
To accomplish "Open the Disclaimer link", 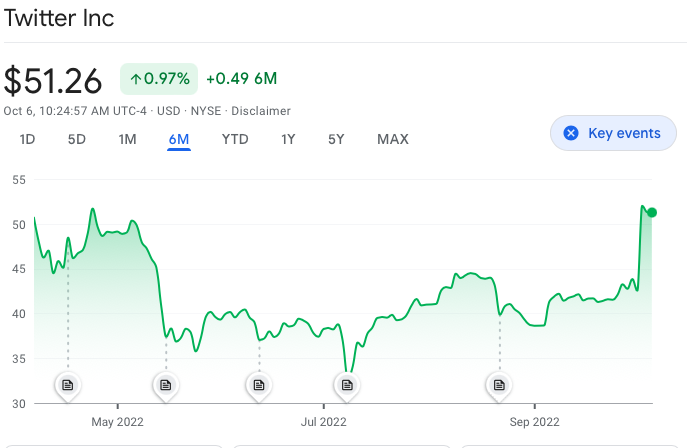I will click(x=261, y=111).
